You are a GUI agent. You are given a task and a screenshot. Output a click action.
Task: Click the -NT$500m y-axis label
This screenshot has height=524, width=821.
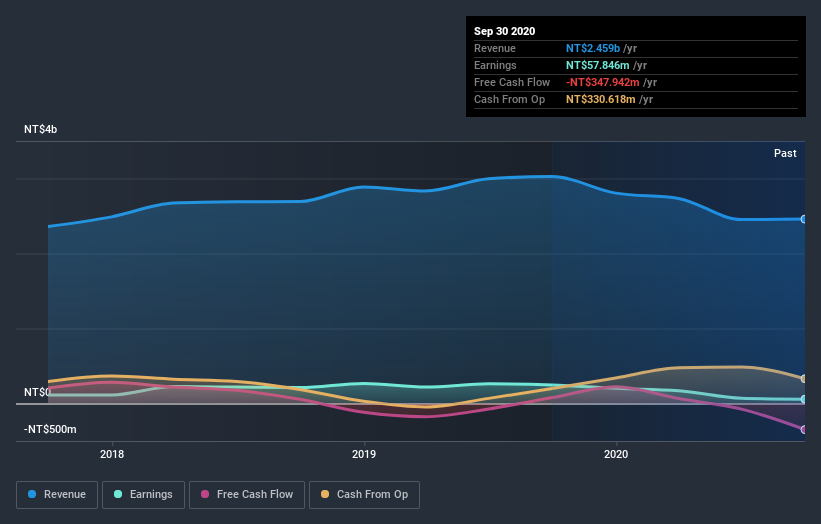pyautogui.click(x=50, y=429)
